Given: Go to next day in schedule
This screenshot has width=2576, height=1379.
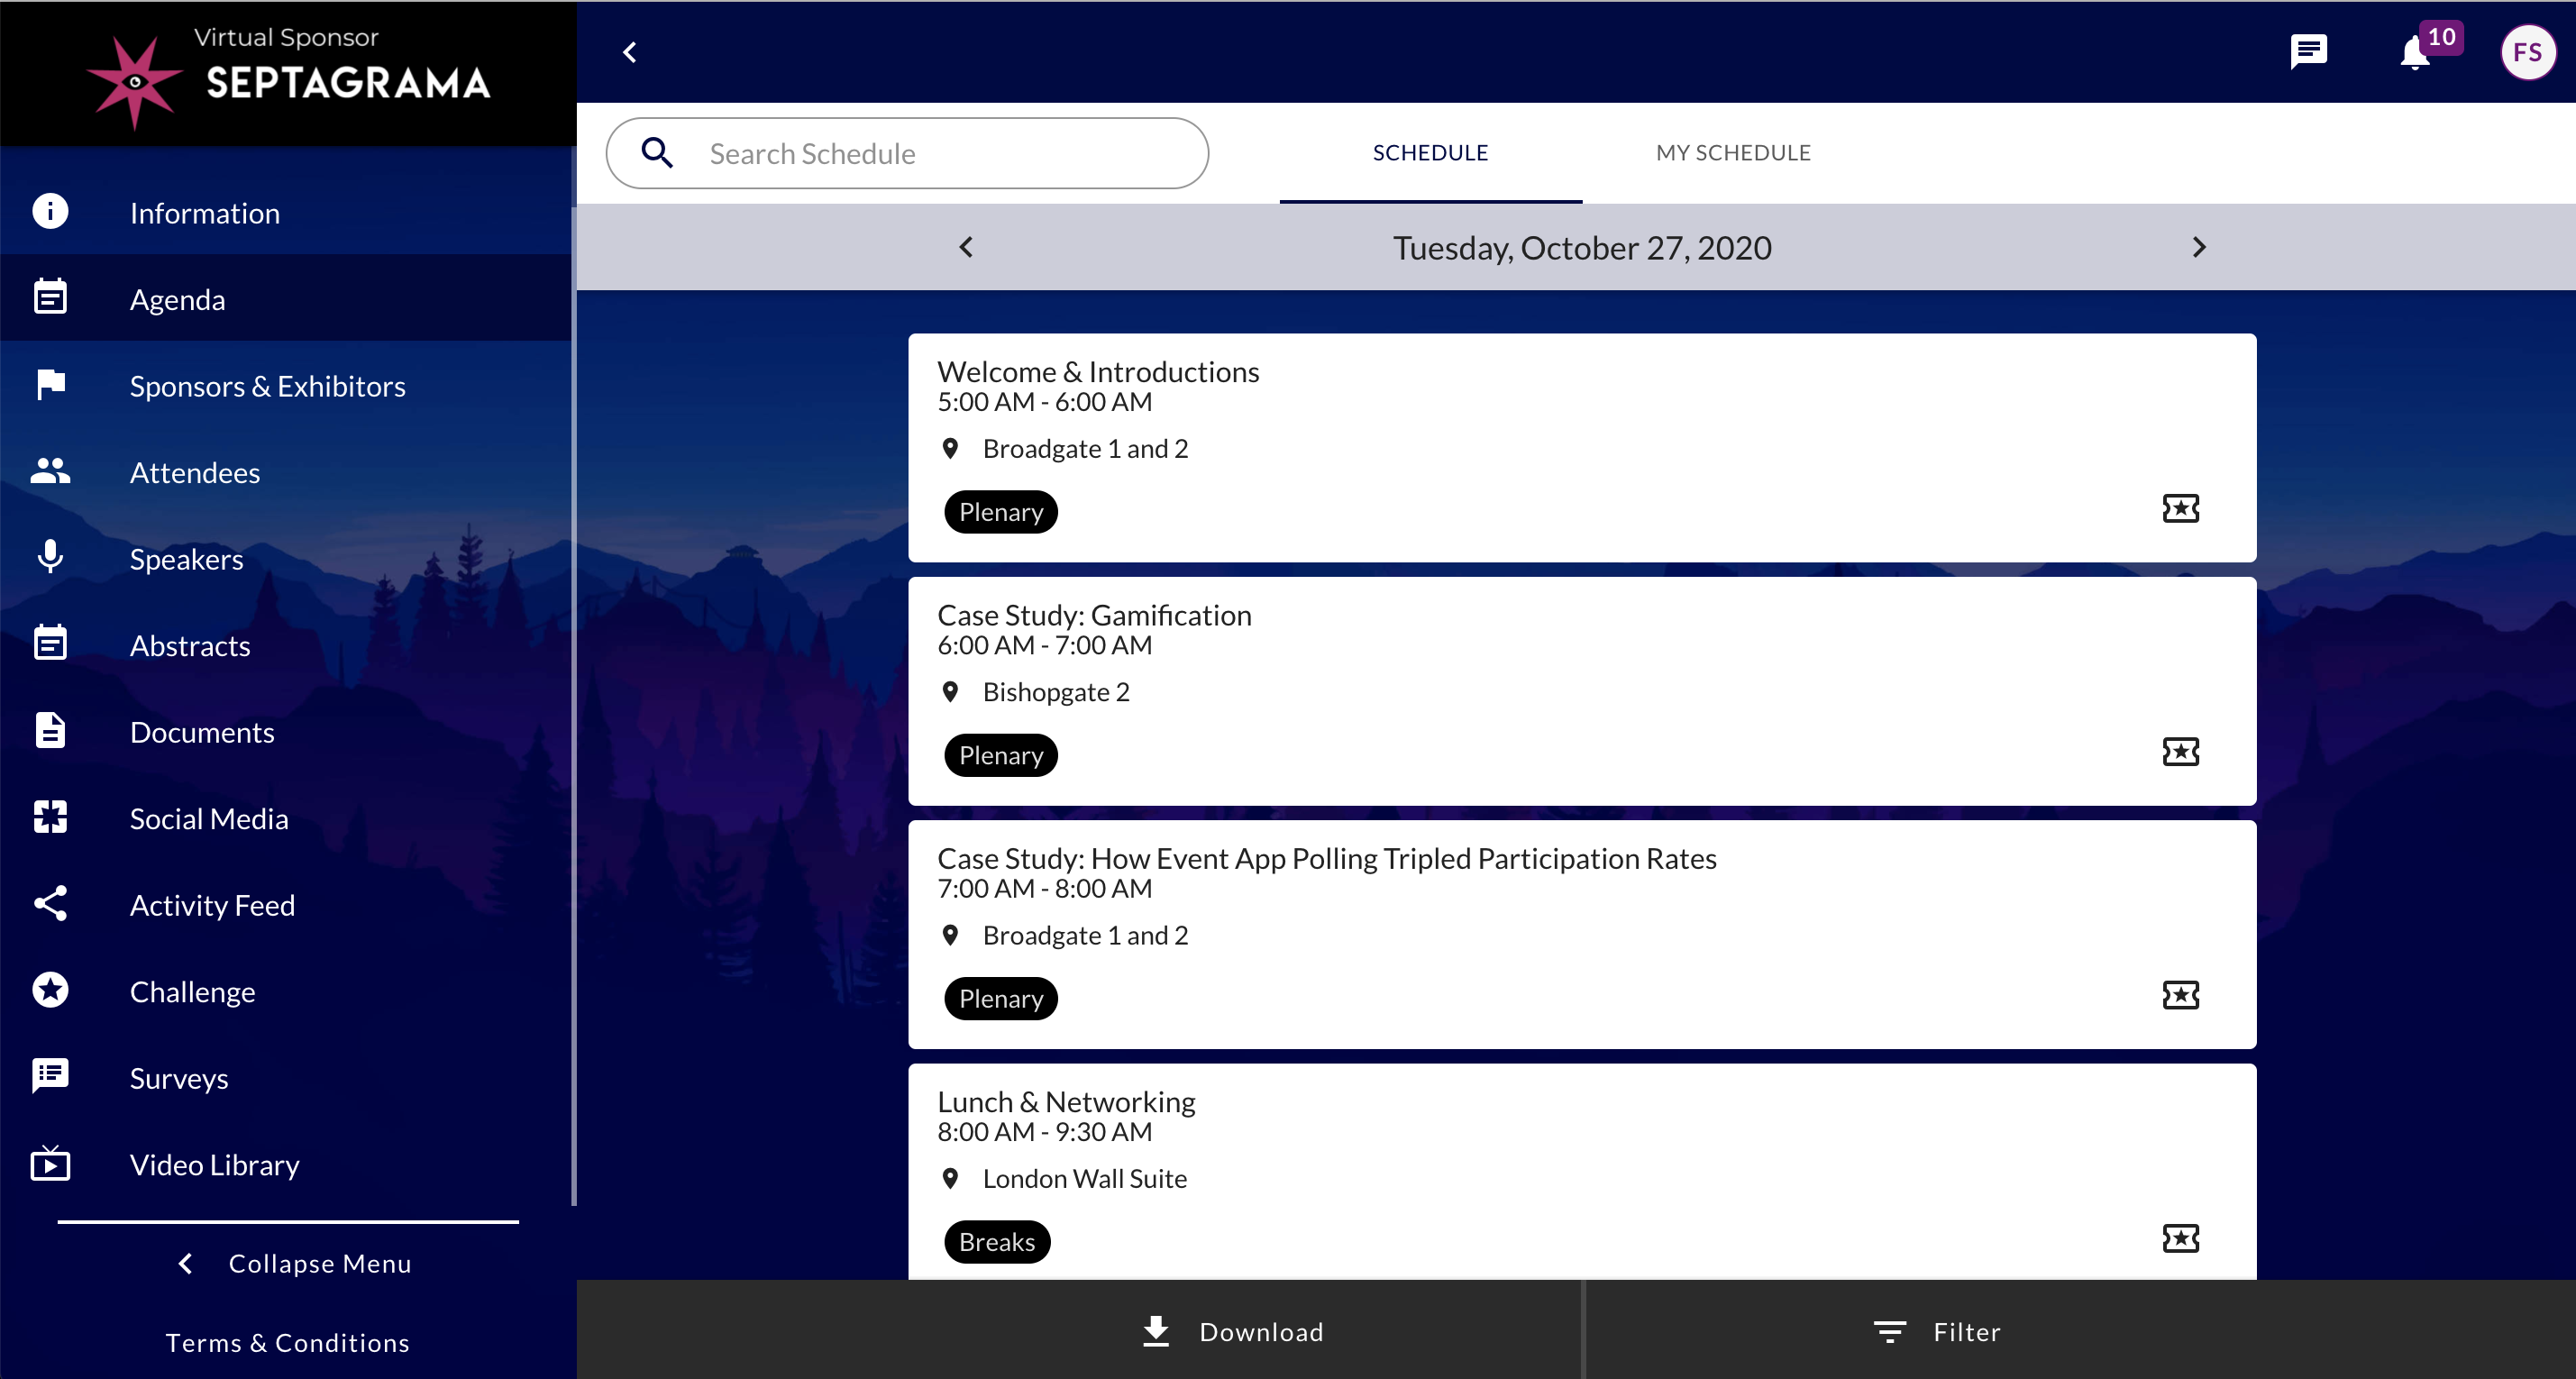Looking at the screenshot, I should point(2198,247).
